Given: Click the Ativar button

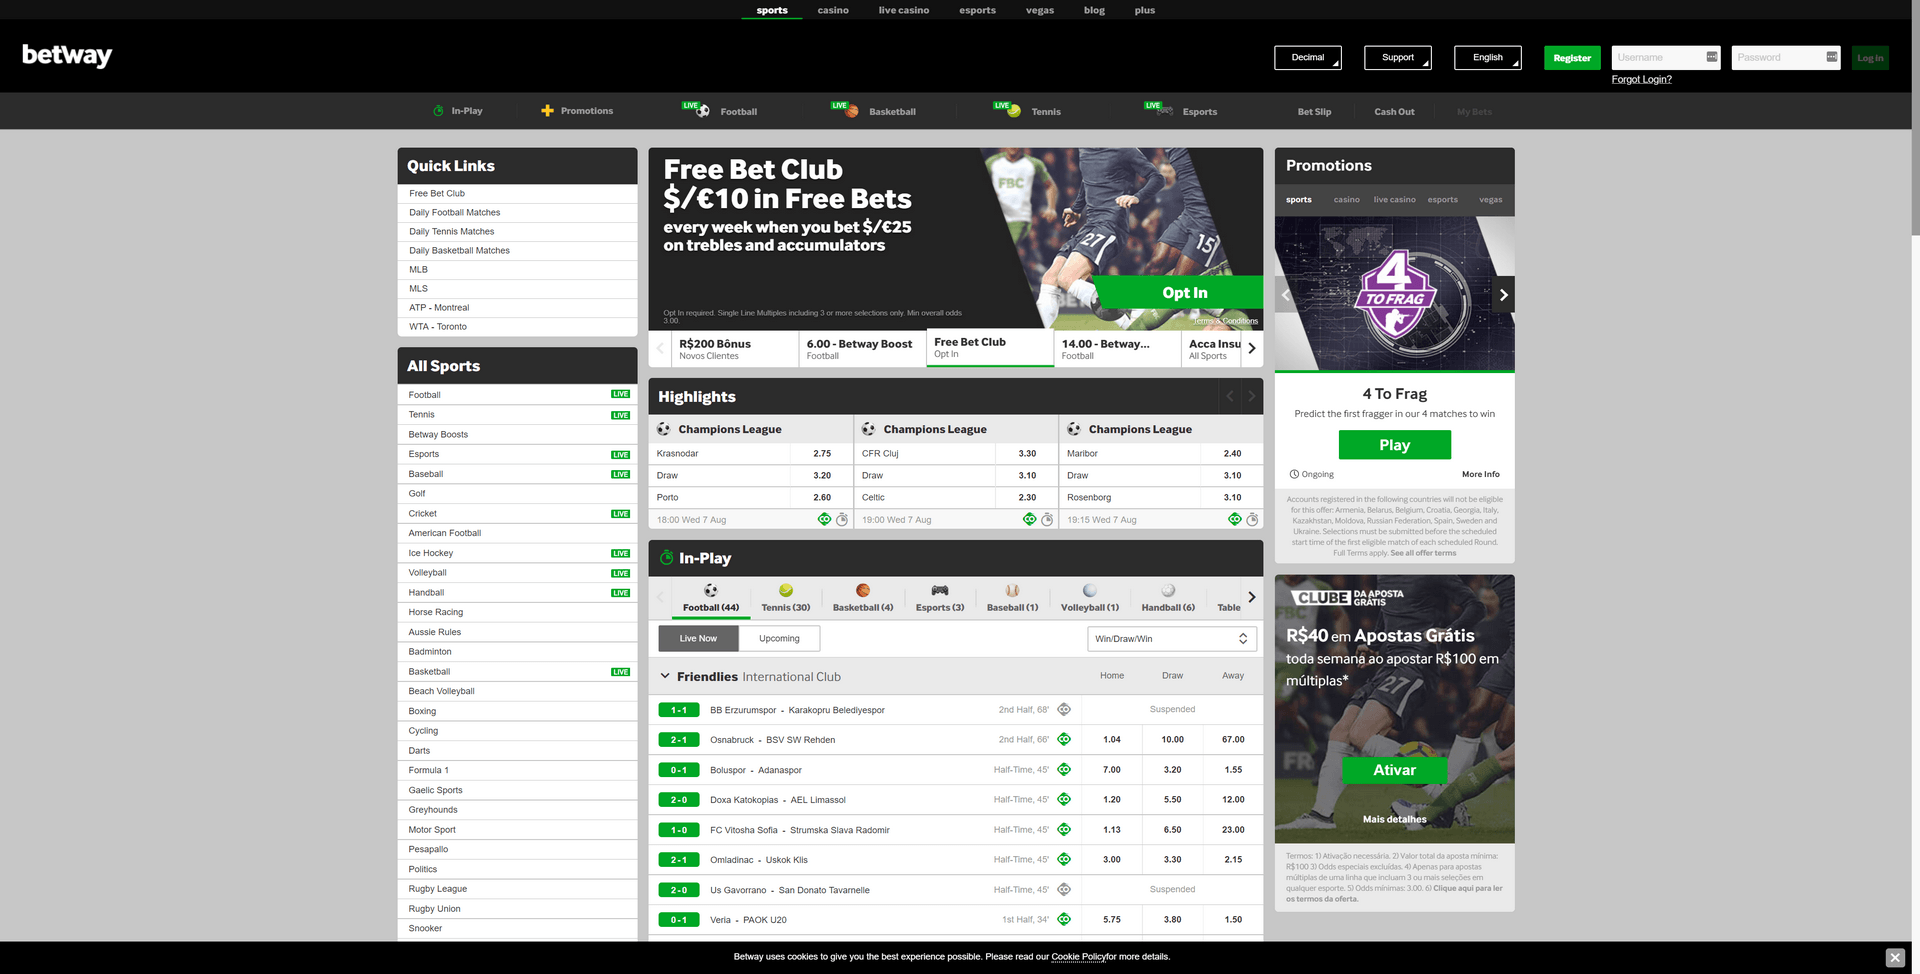Looking at the screenshot, I should tap(1394, 770).
